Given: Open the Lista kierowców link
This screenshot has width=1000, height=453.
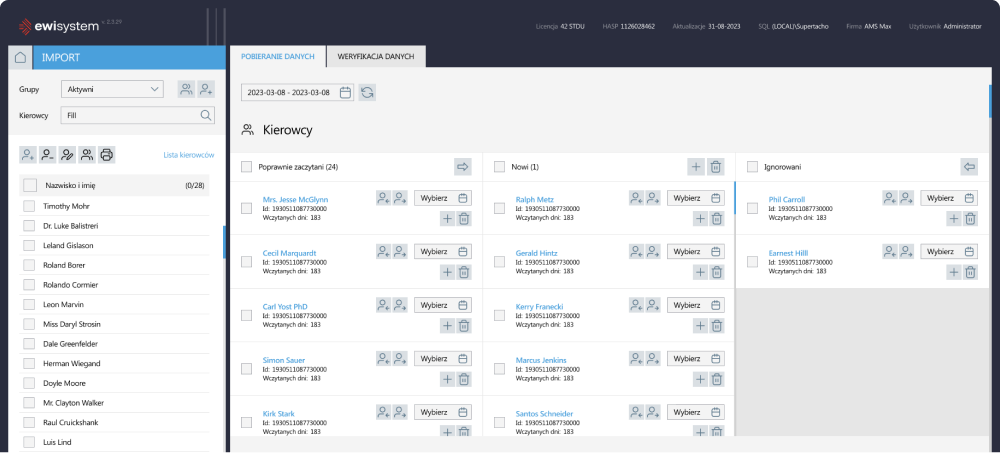Looking at the screenshot, I should coord(189,155).
